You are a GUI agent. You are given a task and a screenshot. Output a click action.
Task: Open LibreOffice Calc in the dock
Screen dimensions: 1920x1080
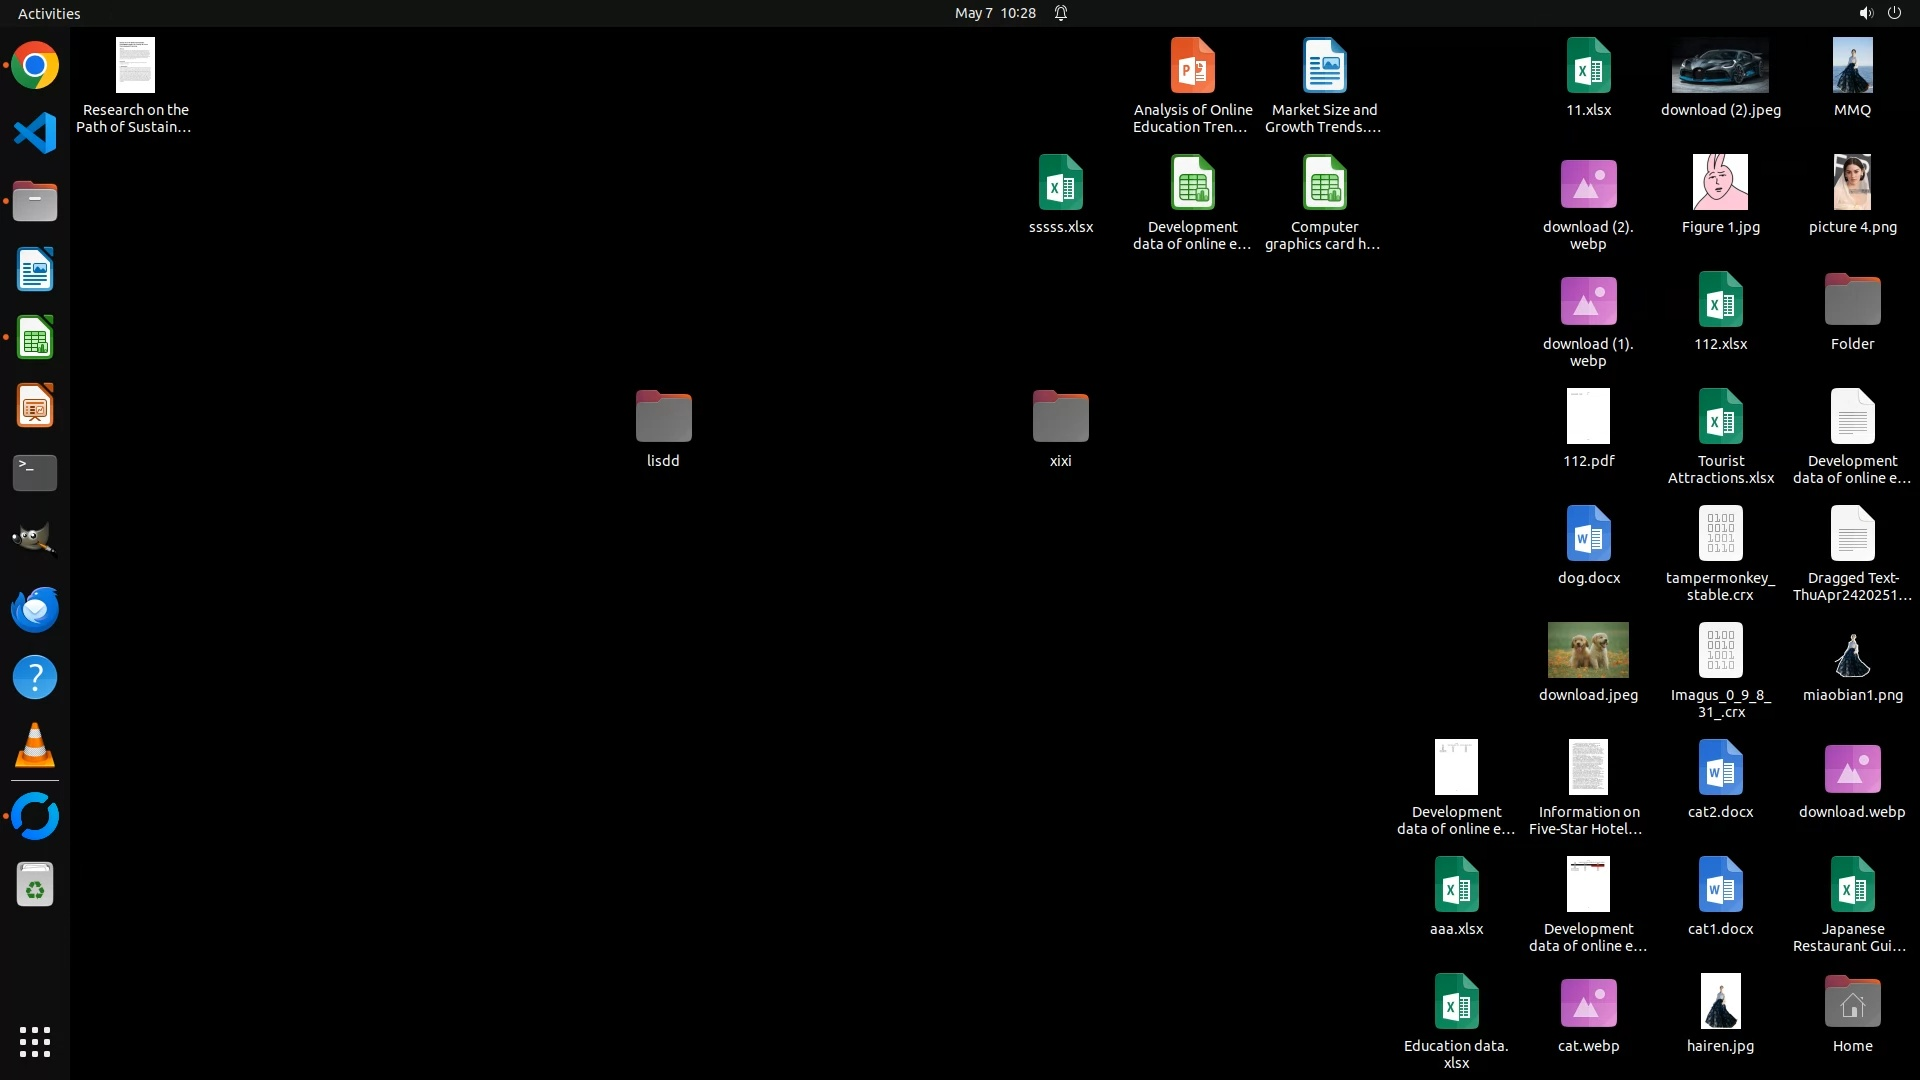[35, 338]
